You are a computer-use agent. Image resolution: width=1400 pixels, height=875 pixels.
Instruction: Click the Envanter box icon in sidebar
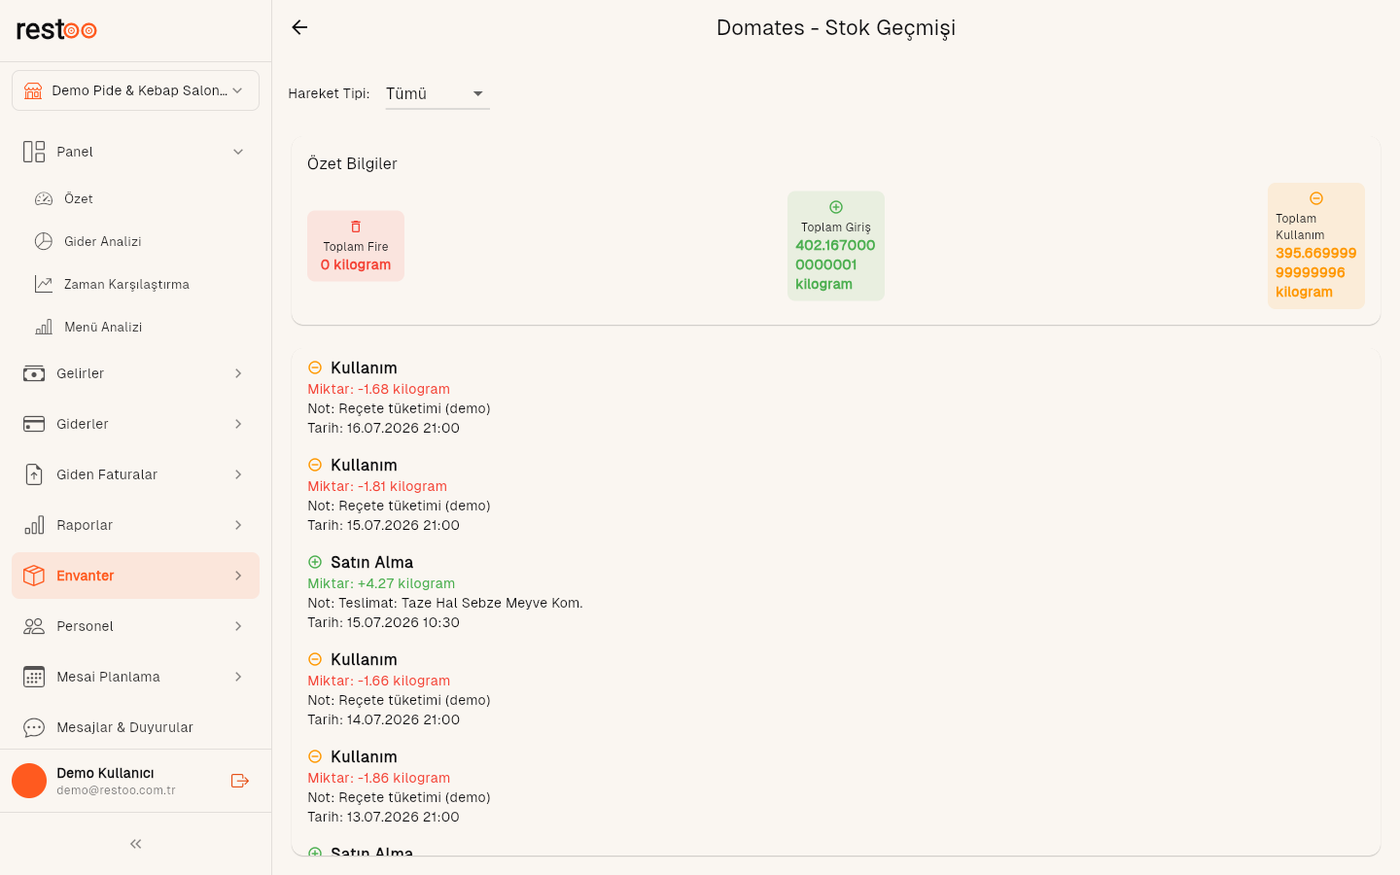point(34,576)
